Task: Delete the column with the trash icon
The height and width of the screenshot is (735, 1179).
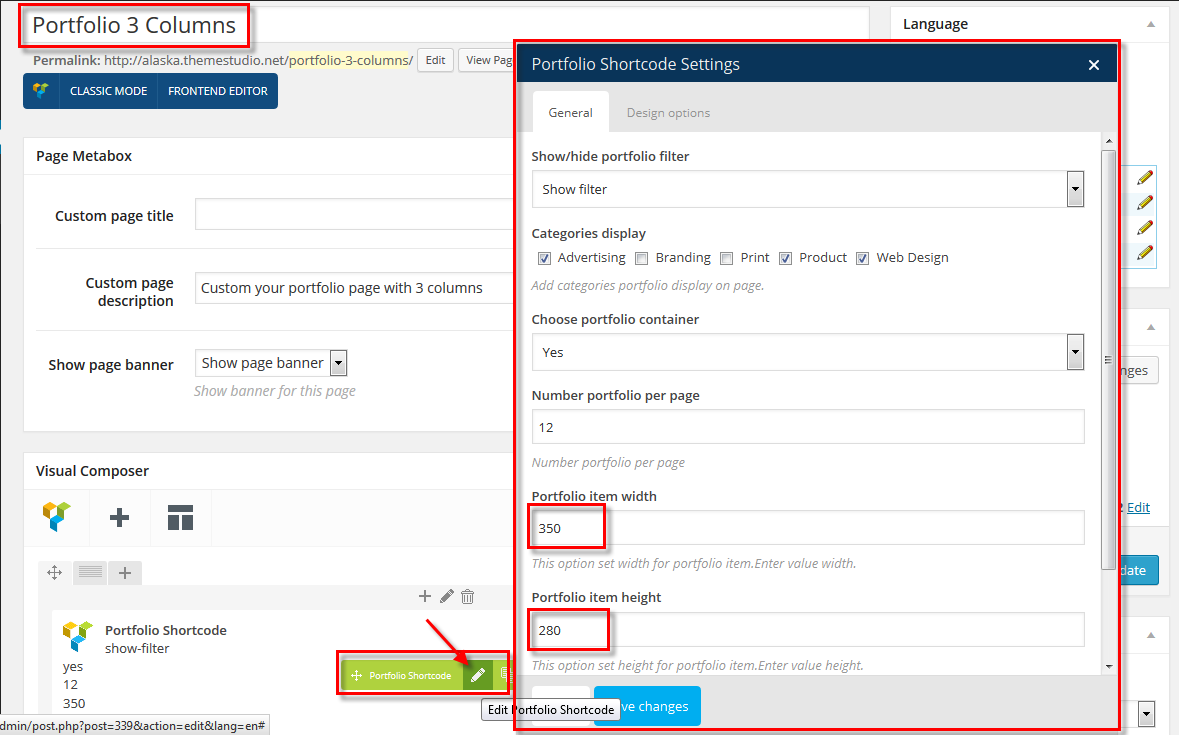Action: 468,597
